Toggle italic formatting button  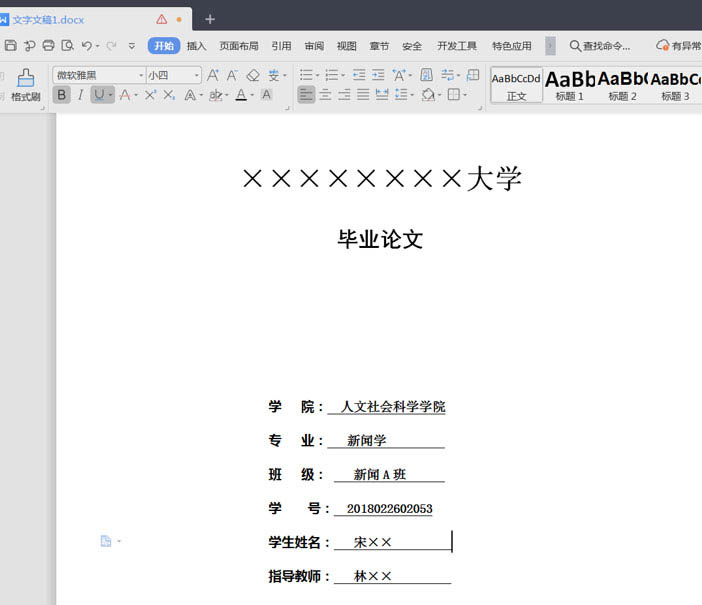pos(81,95)
